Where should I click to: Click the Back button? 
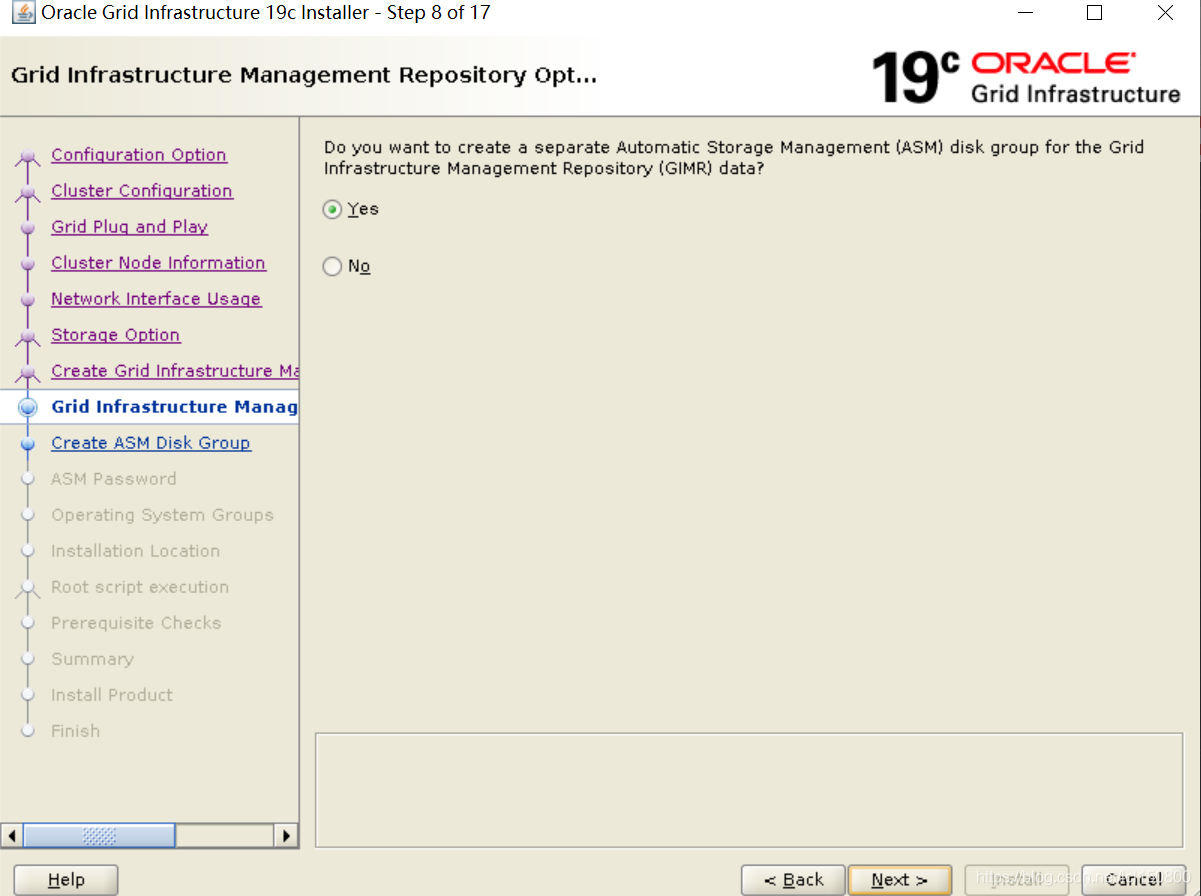click(x=793, y=880)
